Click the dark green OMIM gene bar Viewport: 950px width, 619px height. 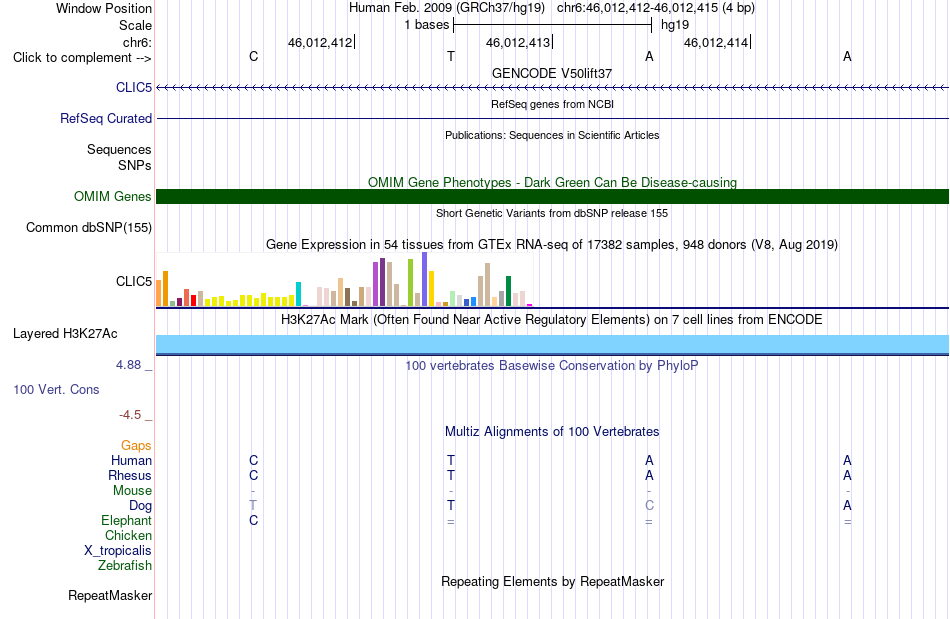552,196
